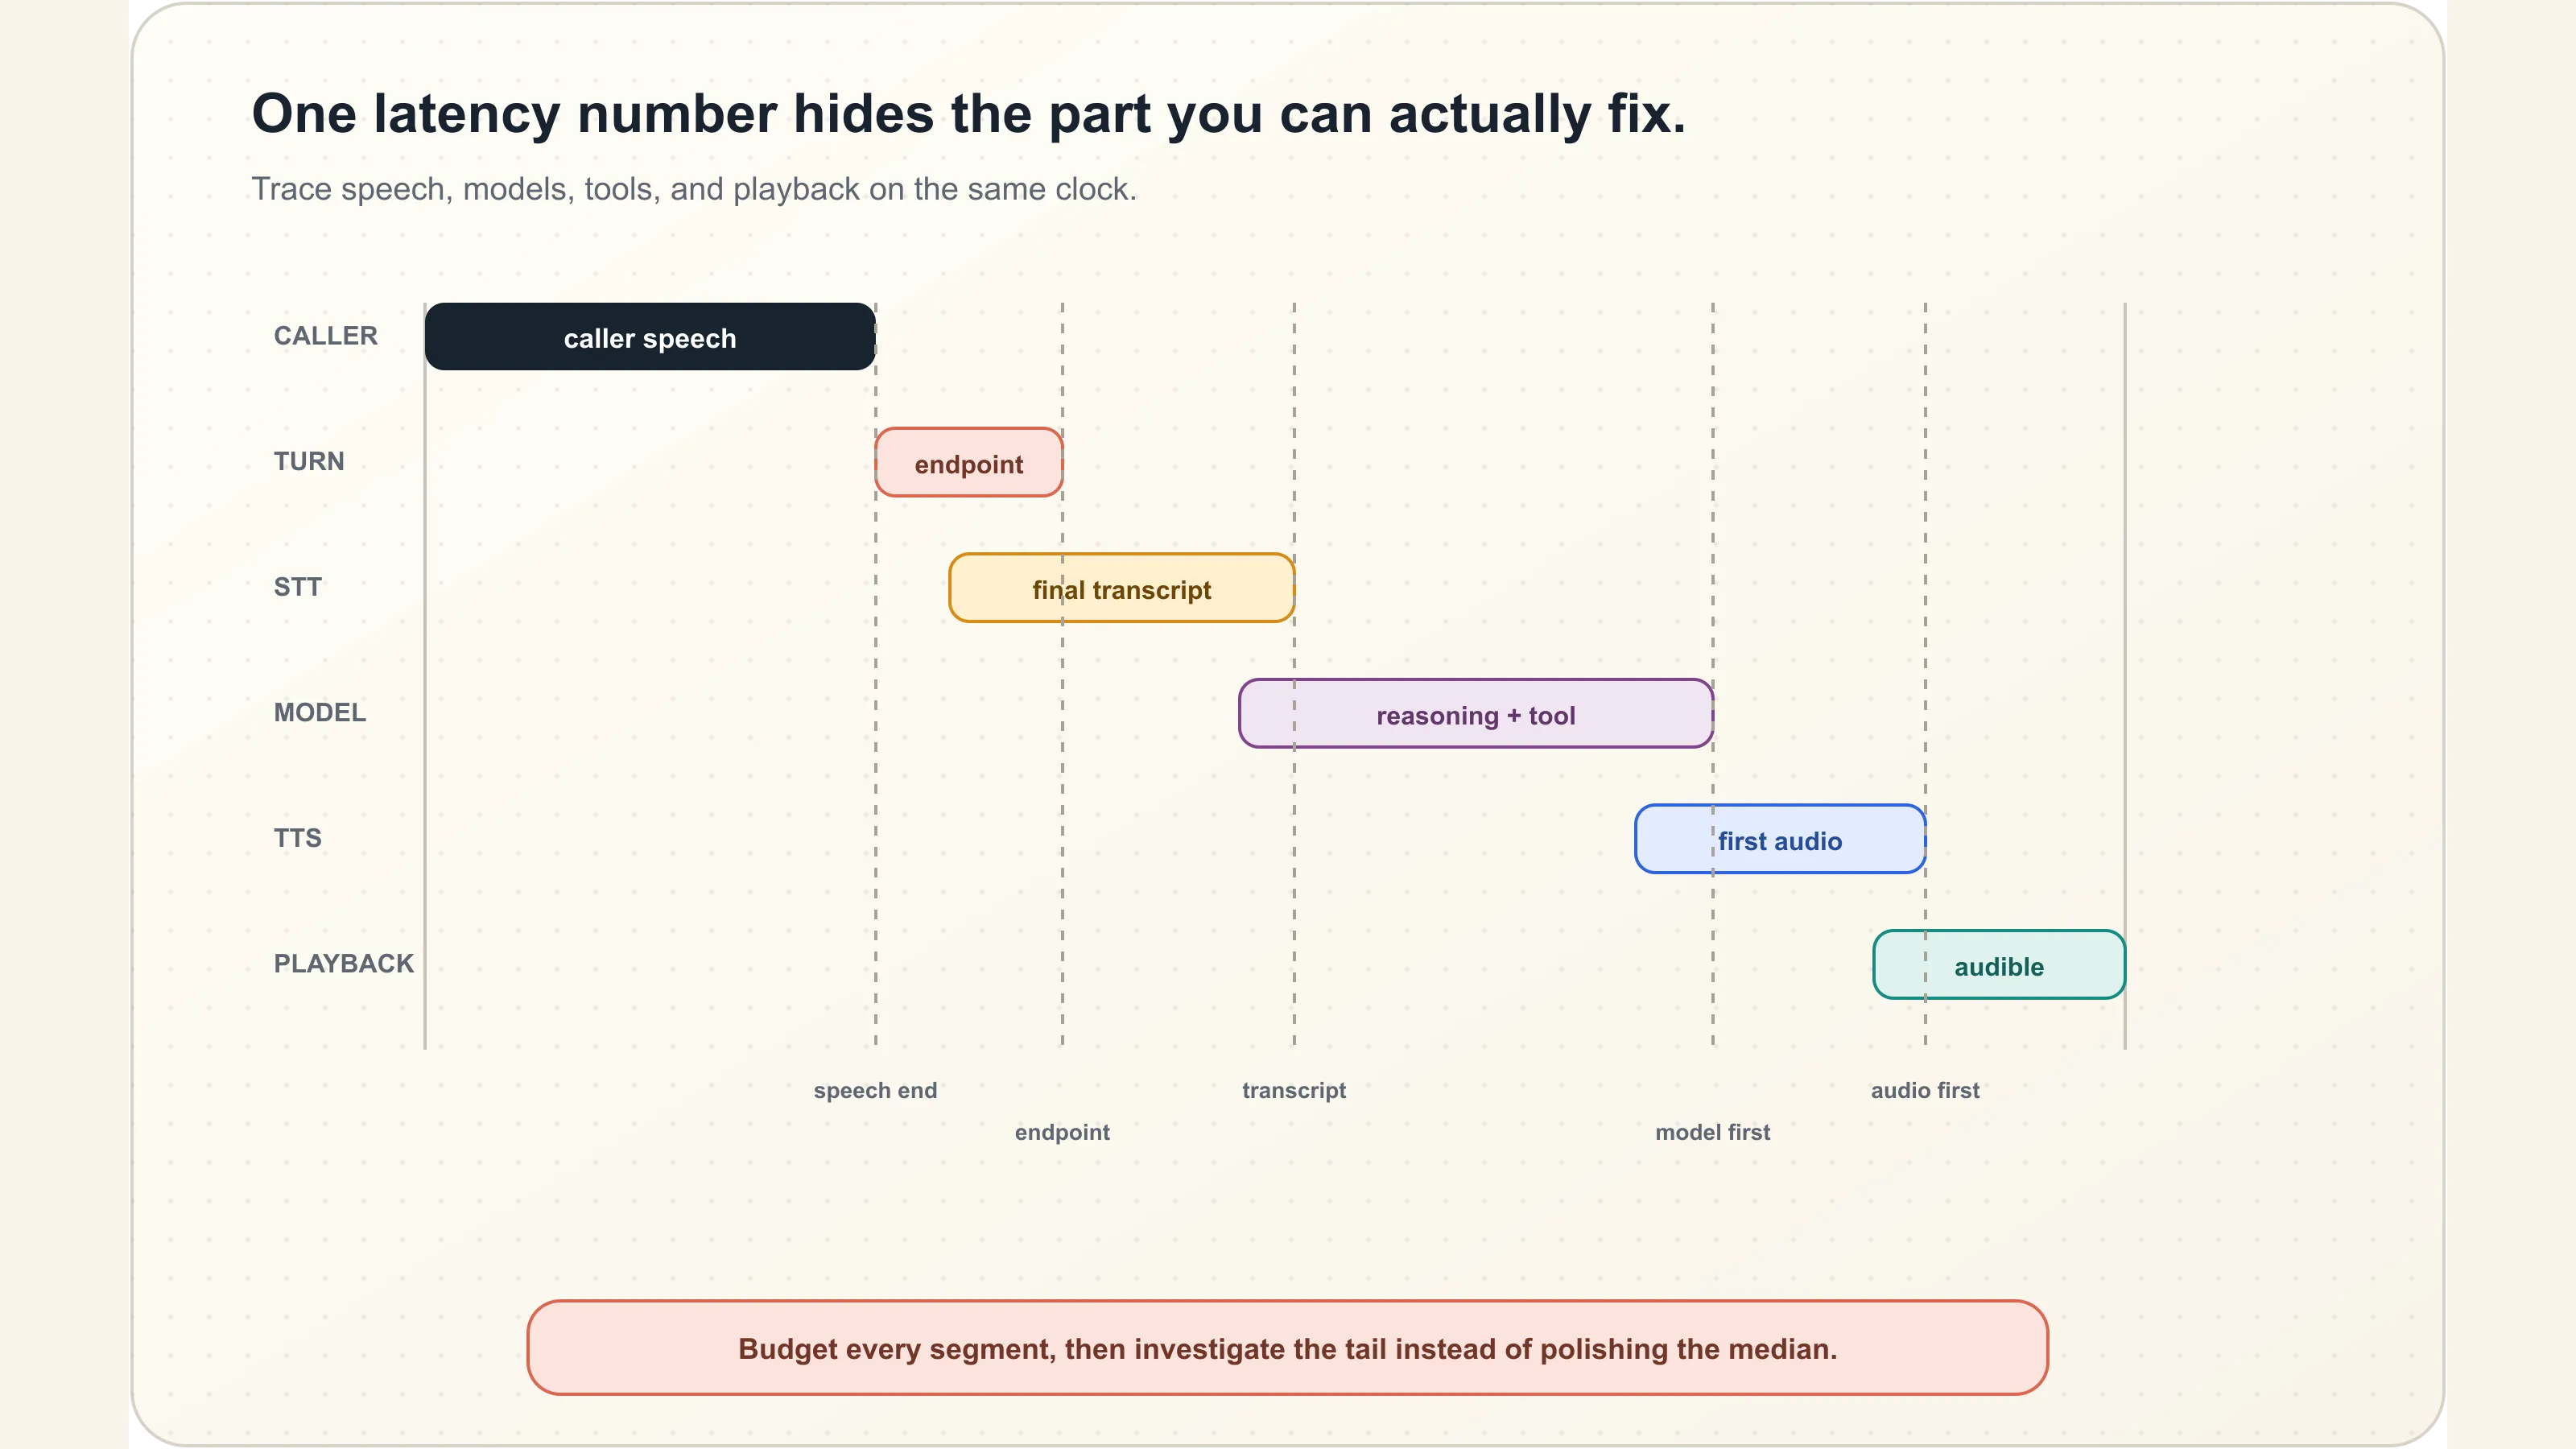
Task: Click the STT row label
Action: (298, 587)
